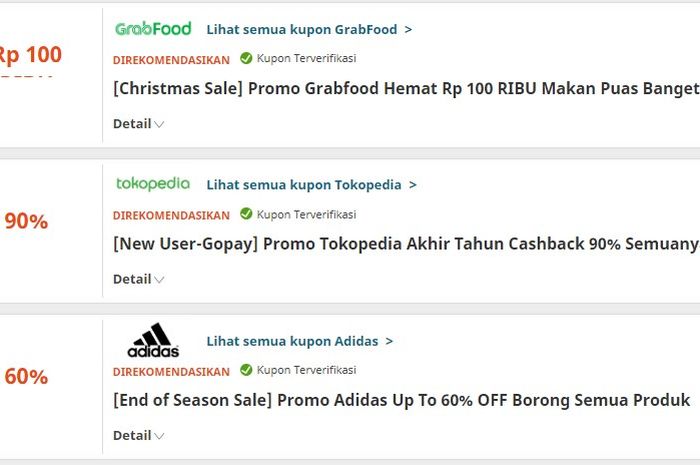Click Tokopedia verified coupon green checkmark
Image resolution: width=700 pixels, height=465 pixels.
tap(246, 214)
